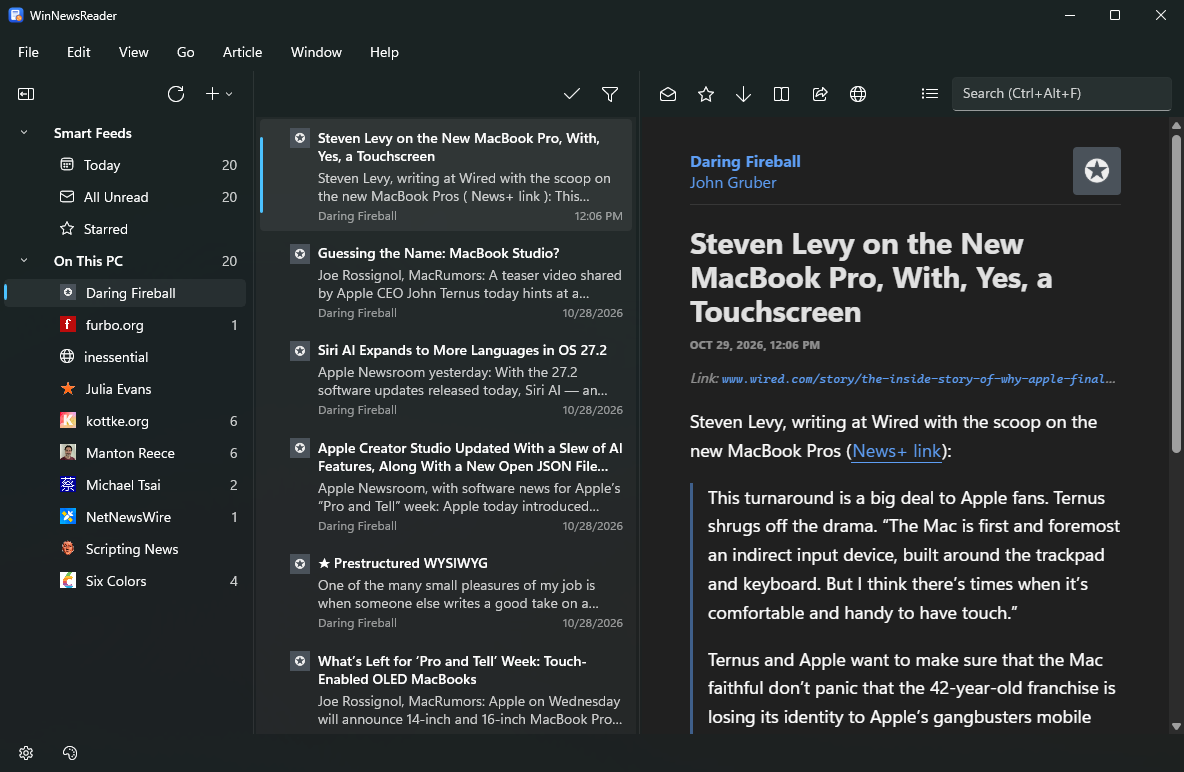Select the Scripting News feed

tap(125, 549)
